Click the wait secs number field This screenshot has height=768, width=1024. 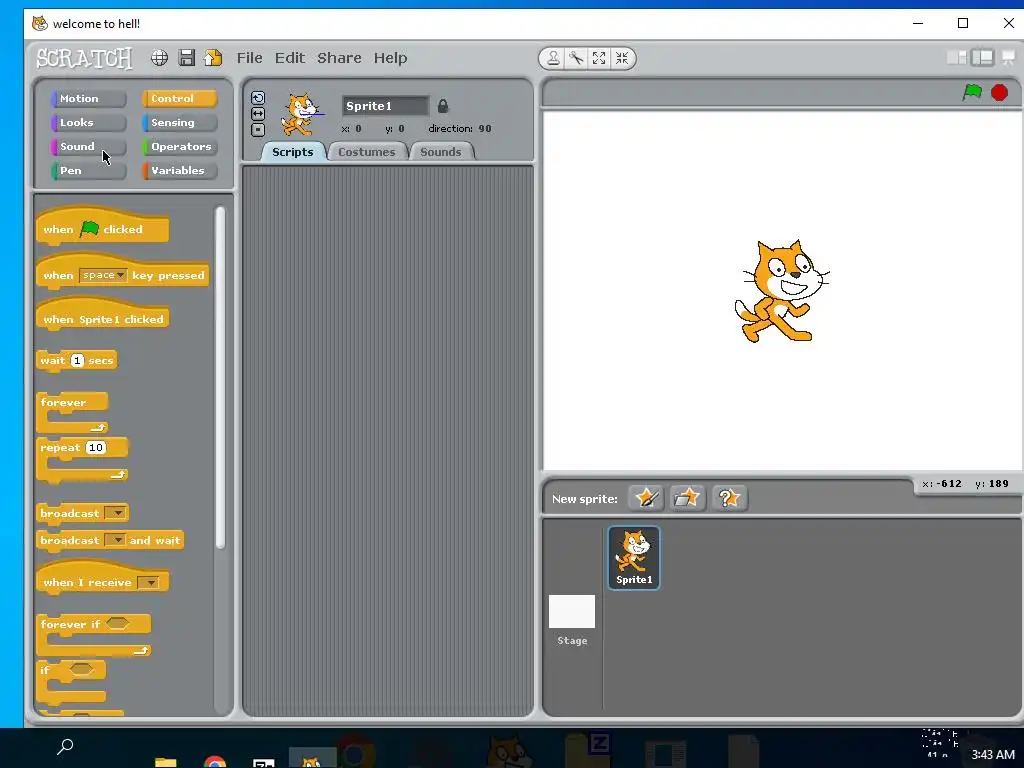point(77,360)
